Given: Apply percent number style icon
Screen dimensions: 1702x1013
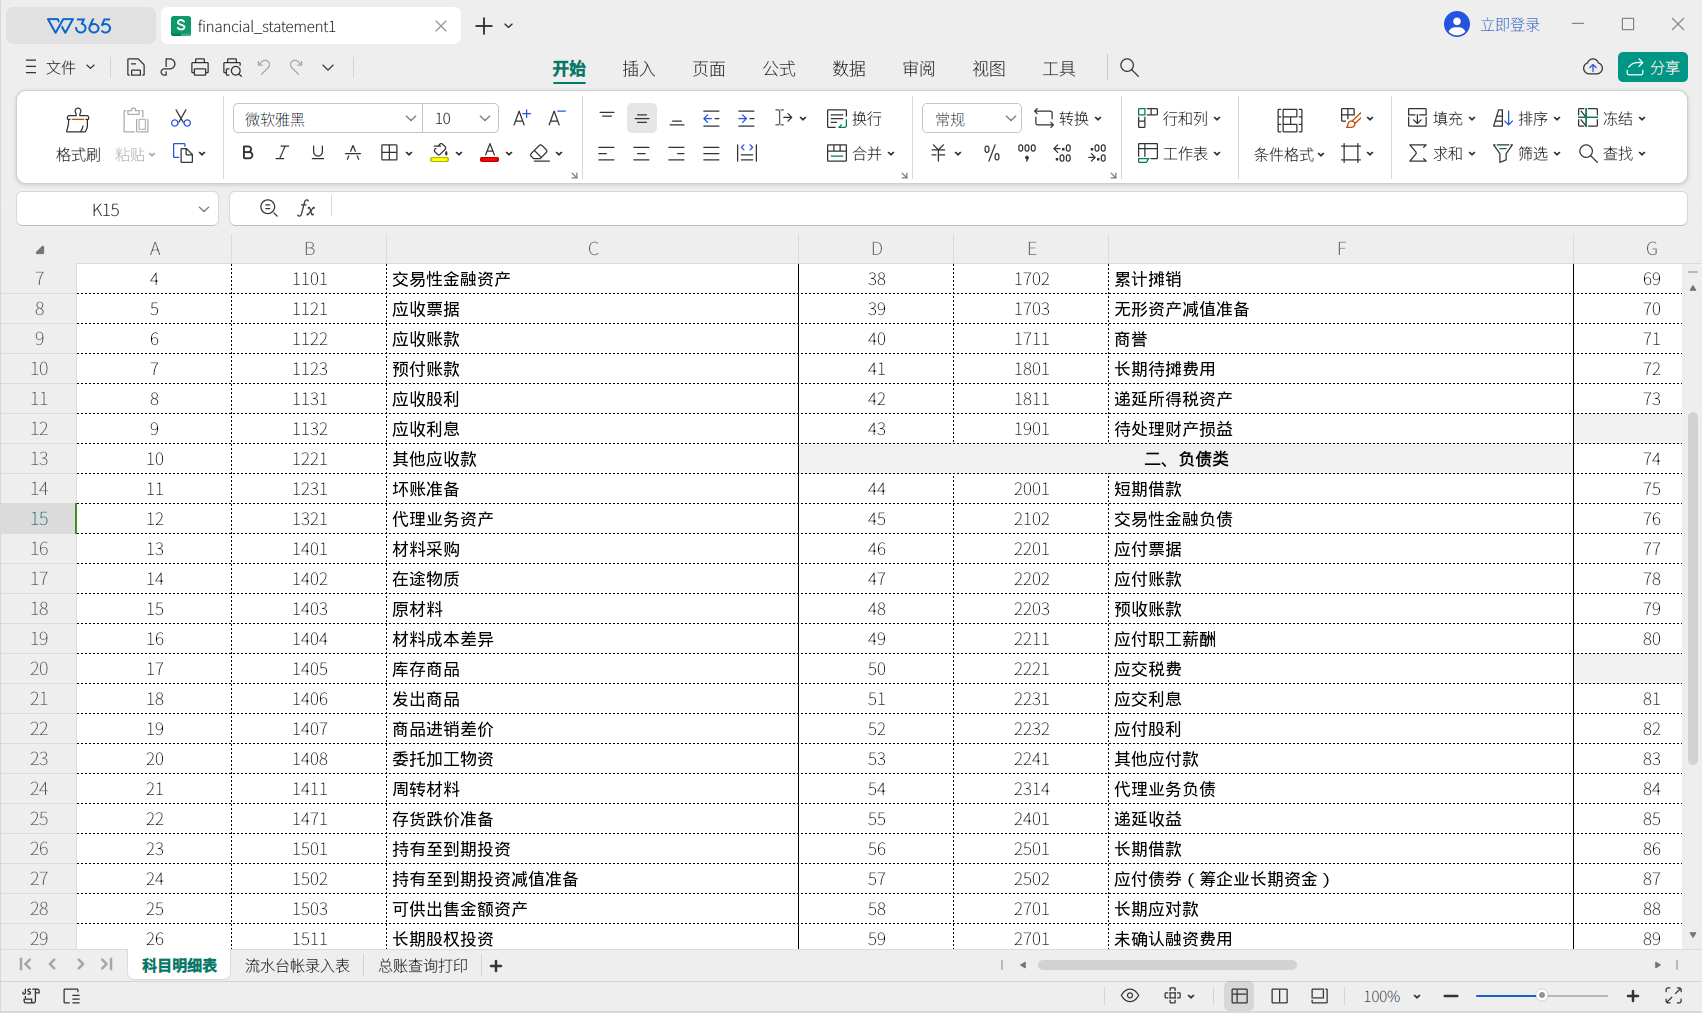Looking at the screenshot, I should coord(991,153).
